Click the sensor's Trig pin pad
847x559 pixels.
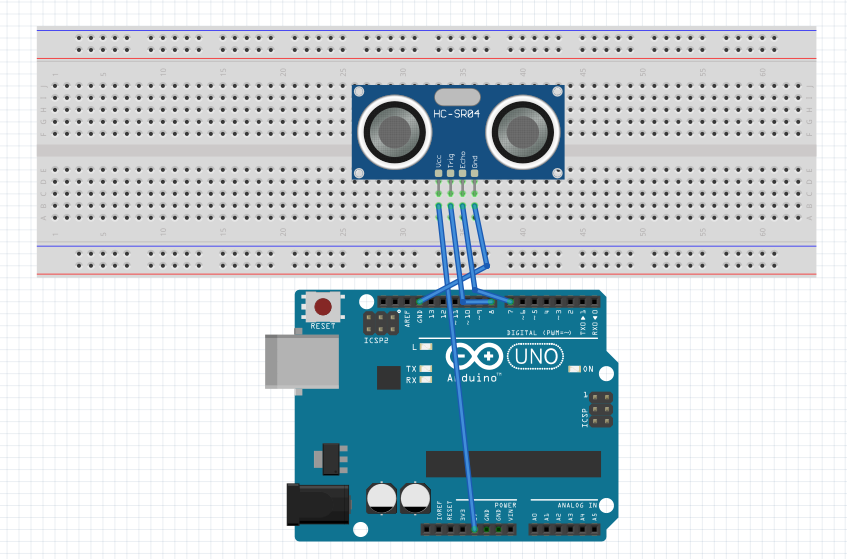(x=451, y=173)
